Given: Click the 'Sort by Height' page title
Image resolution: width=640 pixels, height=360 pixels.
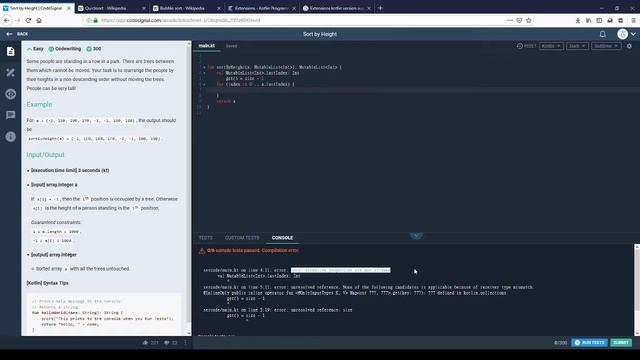Looking at the screenshot, I should 320,34.
